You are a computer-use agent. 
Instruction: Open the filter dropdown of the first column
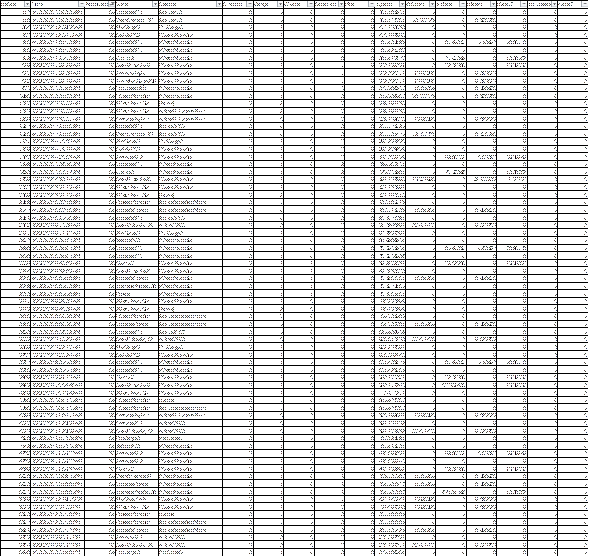(26, 4)
